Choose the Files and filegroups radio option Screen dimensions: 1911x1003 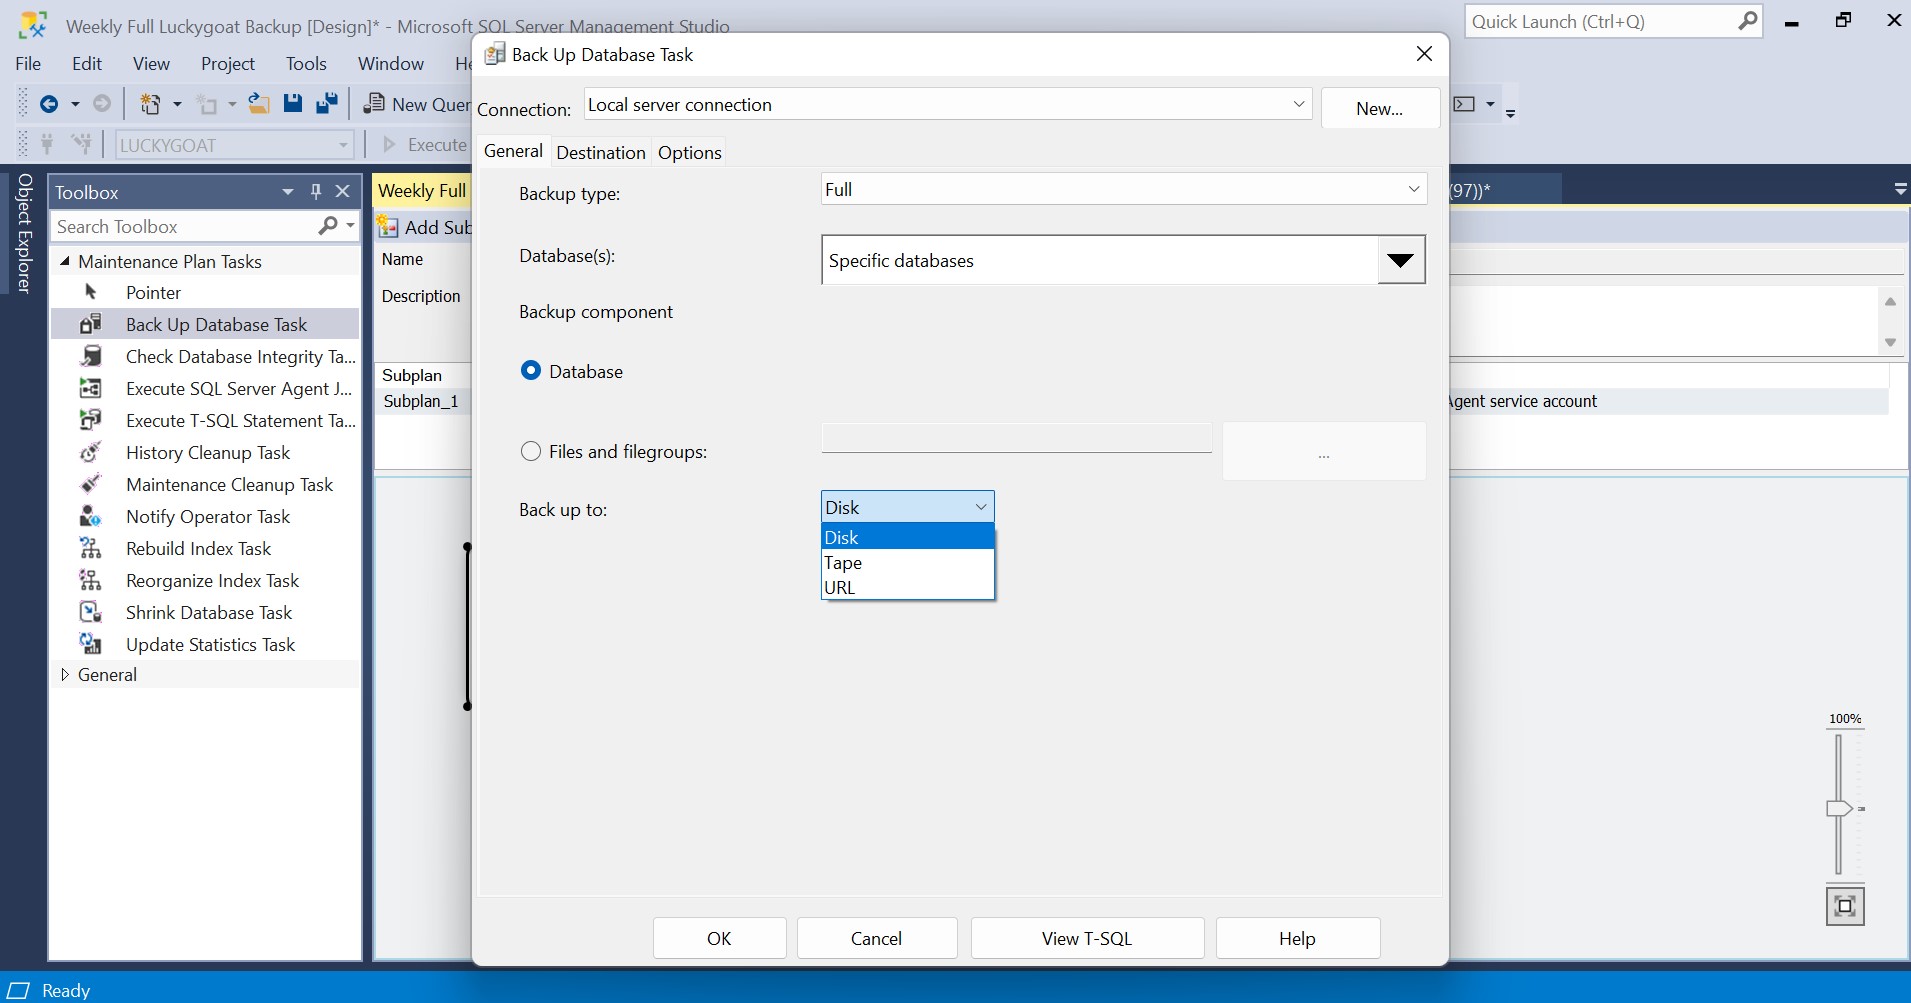[x=531, y=451]
